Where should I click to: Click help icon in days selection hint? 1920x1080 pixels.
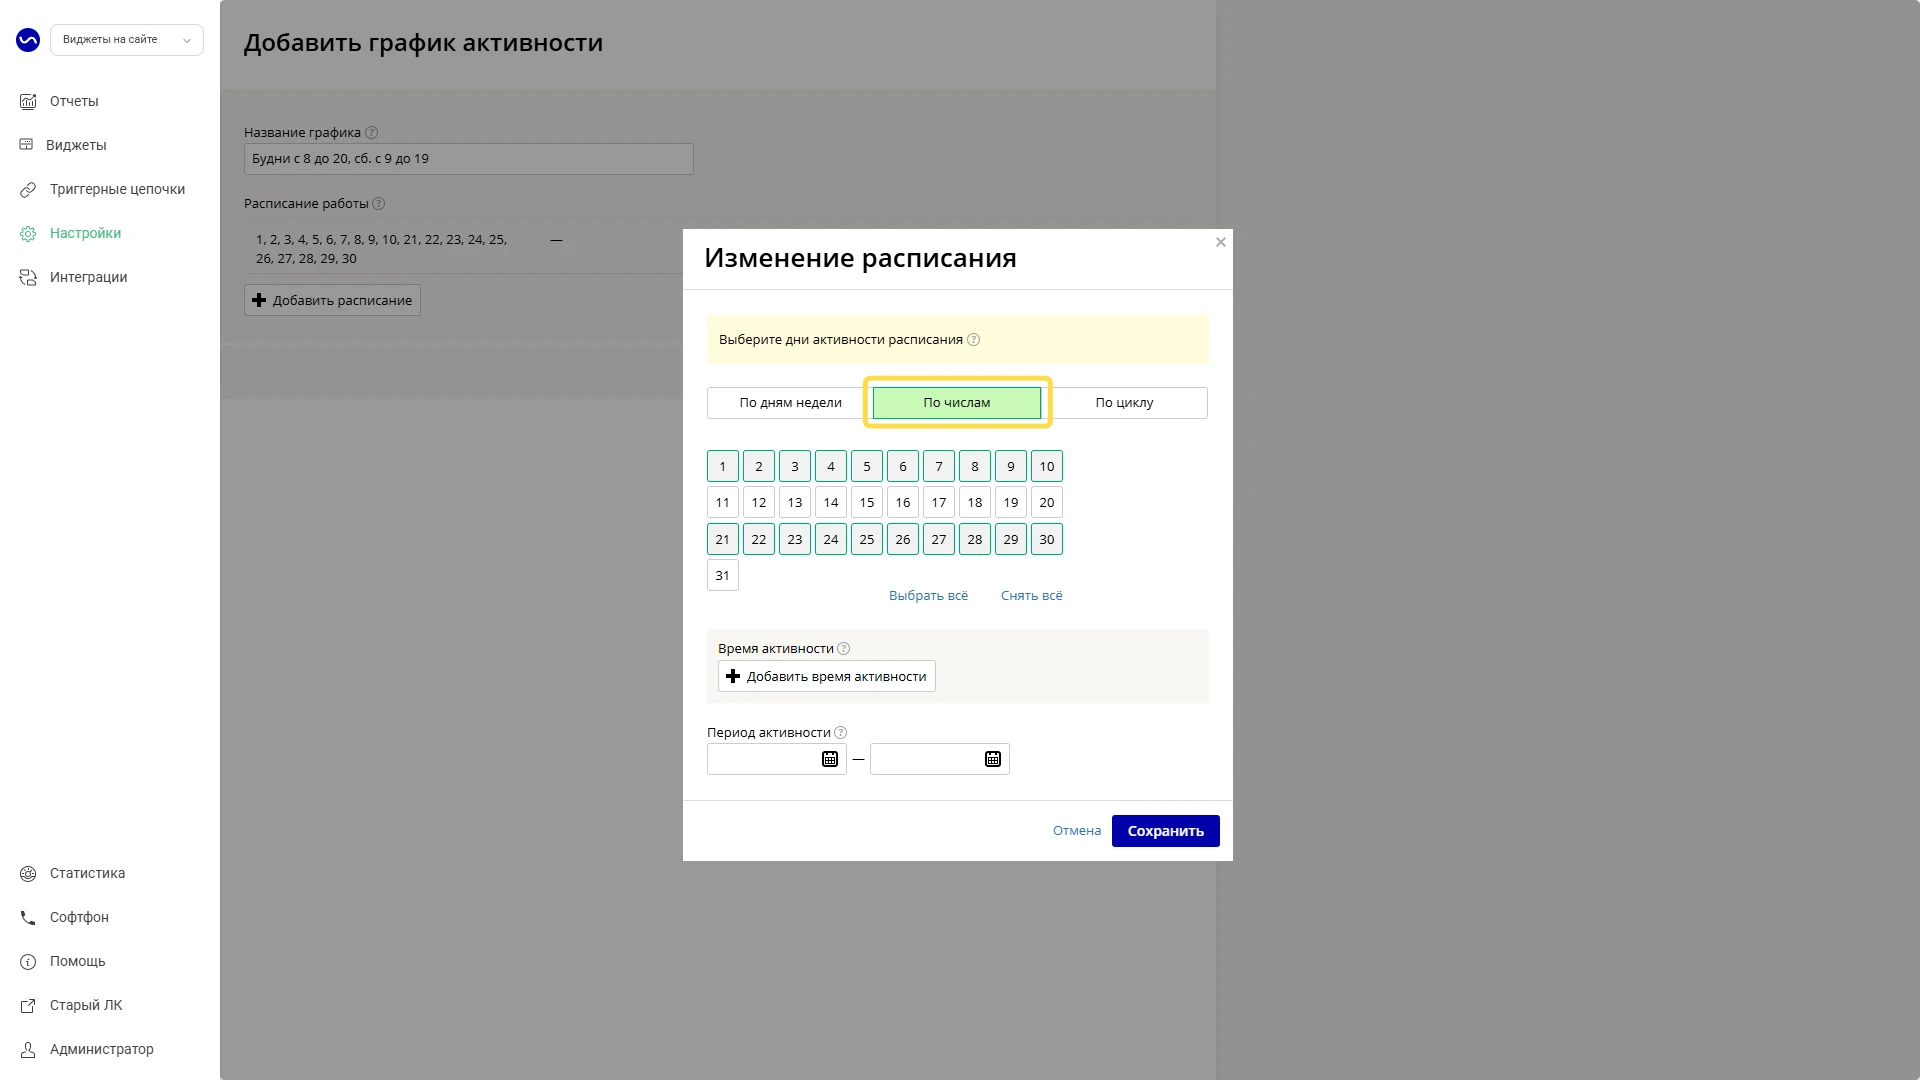tap(974, 340)
